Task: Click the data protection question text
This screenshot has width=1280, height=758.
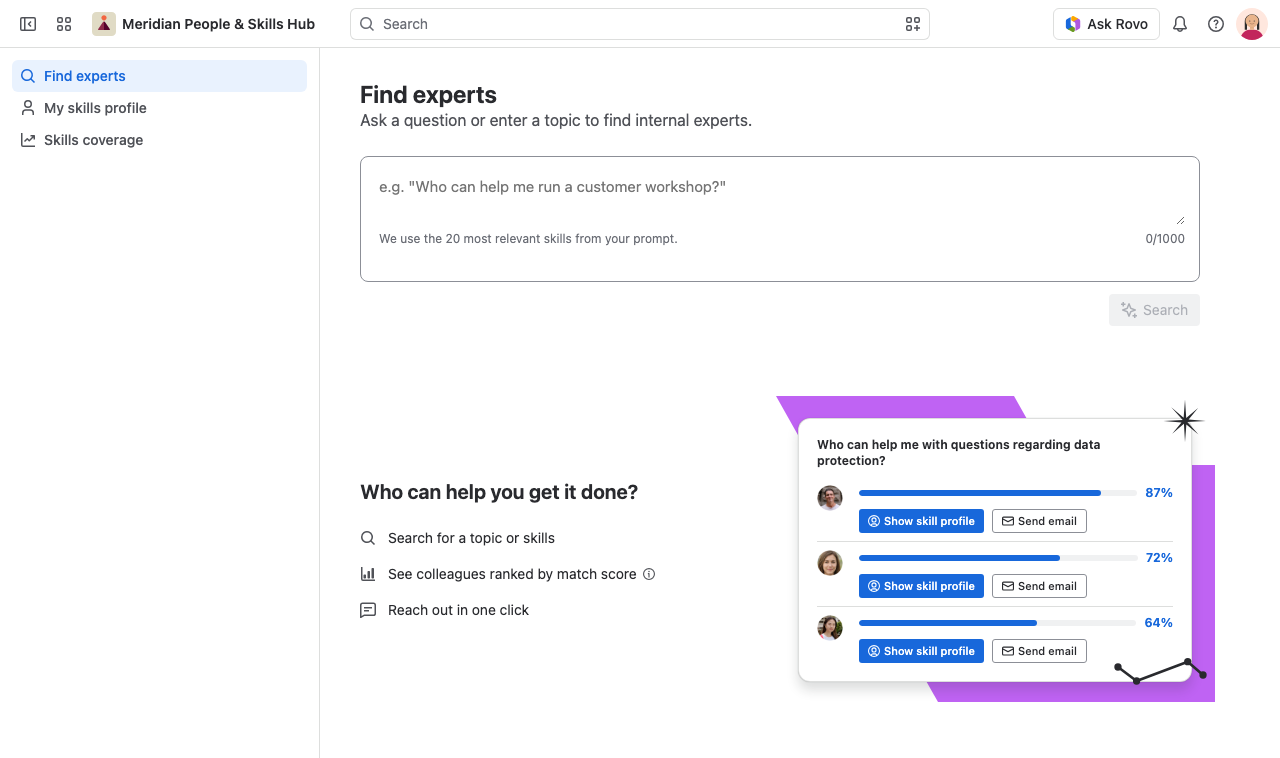Action: [x=958, y=453]
